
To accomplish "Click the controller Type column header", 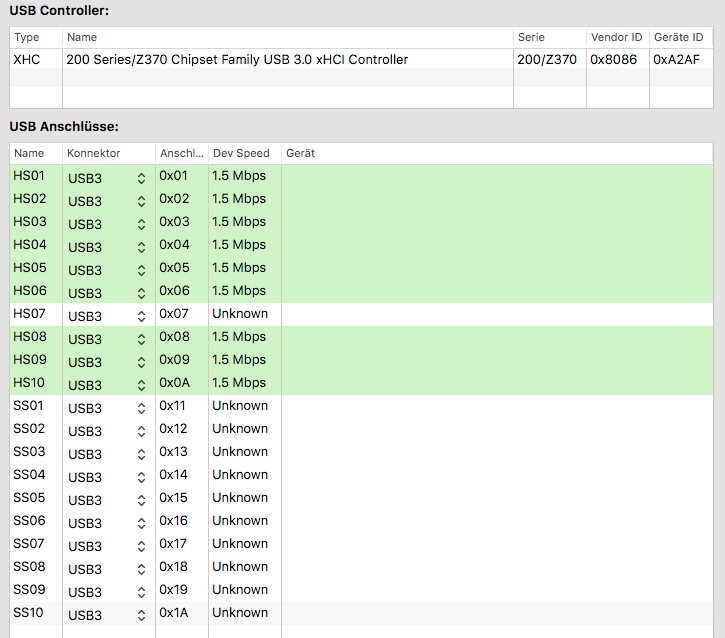I will 36,37.
